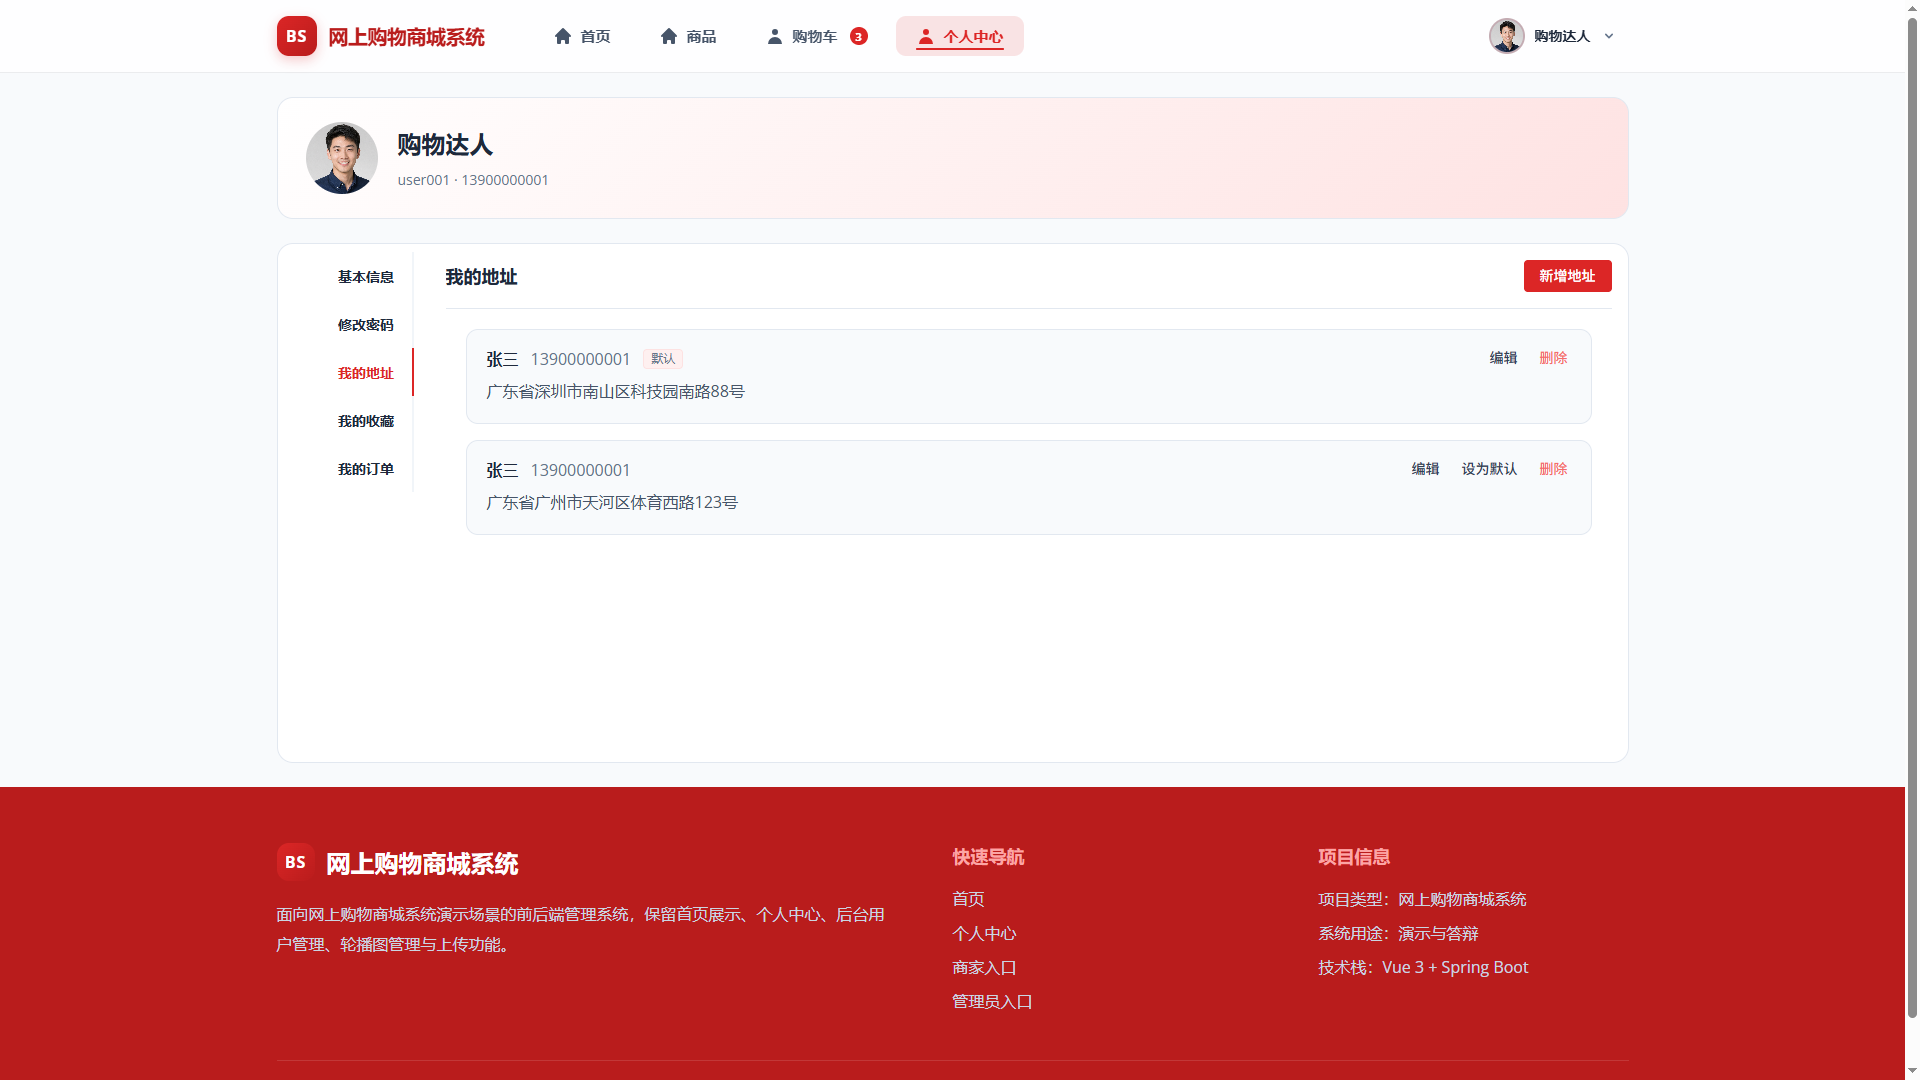Delete the 广州市天河区 address
The image size is (1920, 1080).
[x=1553, y=469]
